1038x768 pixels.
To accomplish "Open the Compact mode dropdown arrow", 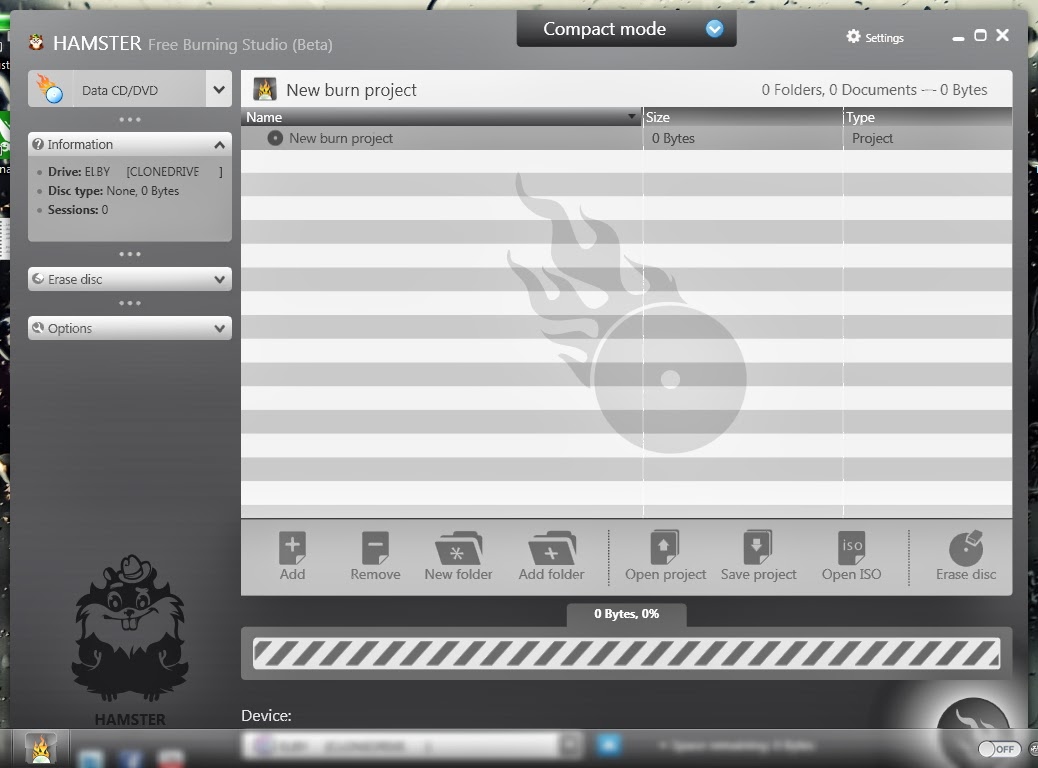I will point(714,28).
